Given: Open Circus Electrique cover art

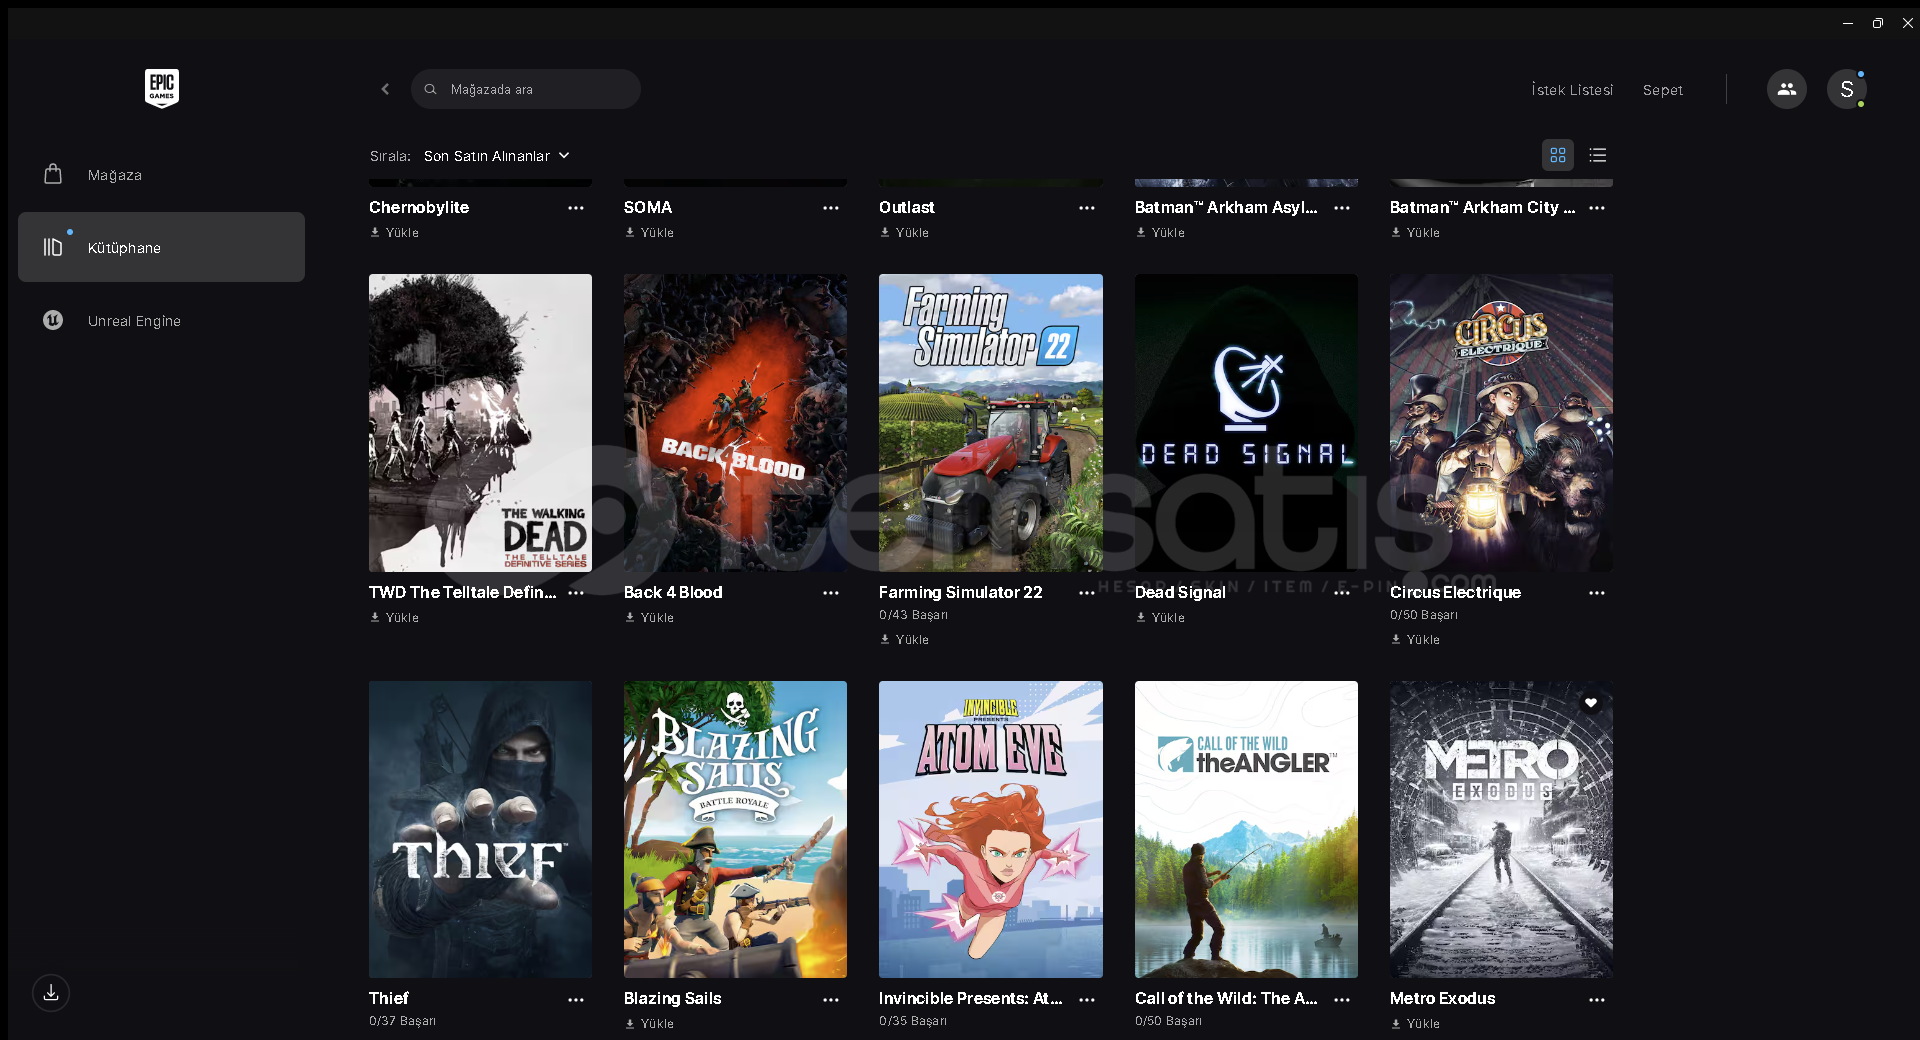Looking at the screenshot, I should 1501,423.
